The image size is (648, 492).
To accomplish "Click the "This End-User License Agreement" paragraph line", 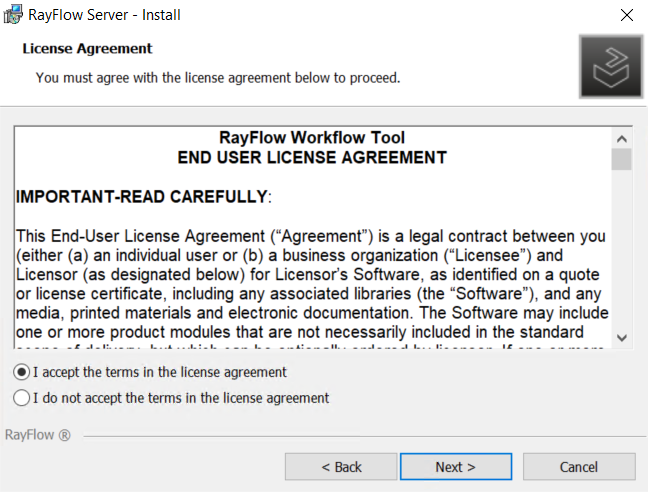I will pyautogui.click(x=311, y=236).
